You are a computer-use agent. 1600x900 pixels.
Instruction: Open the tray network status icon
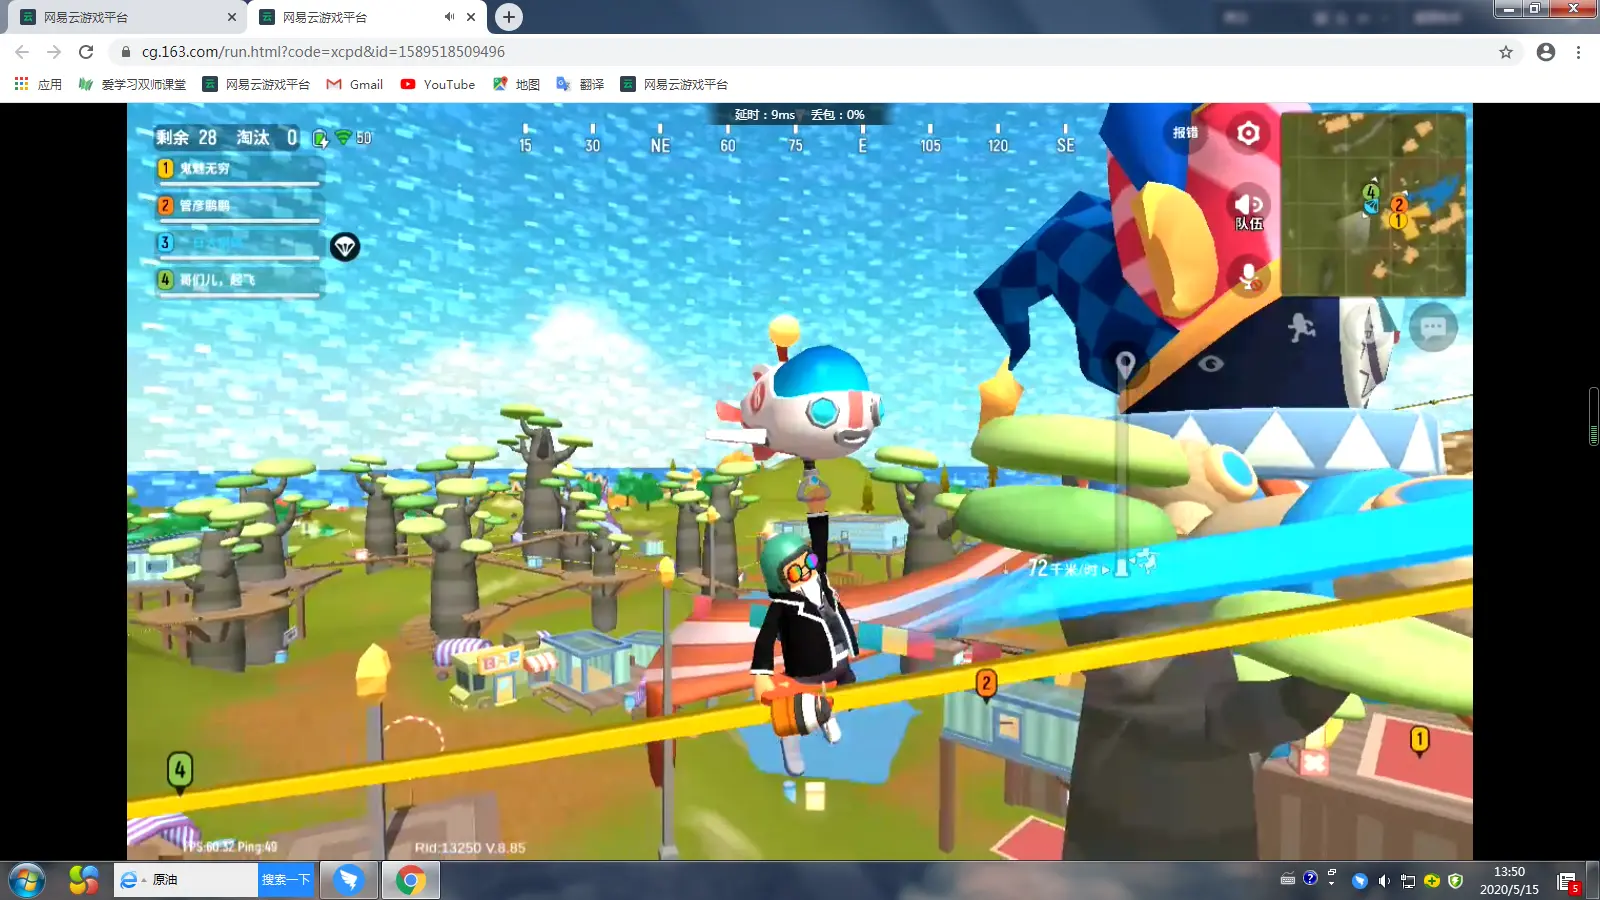1408,881
